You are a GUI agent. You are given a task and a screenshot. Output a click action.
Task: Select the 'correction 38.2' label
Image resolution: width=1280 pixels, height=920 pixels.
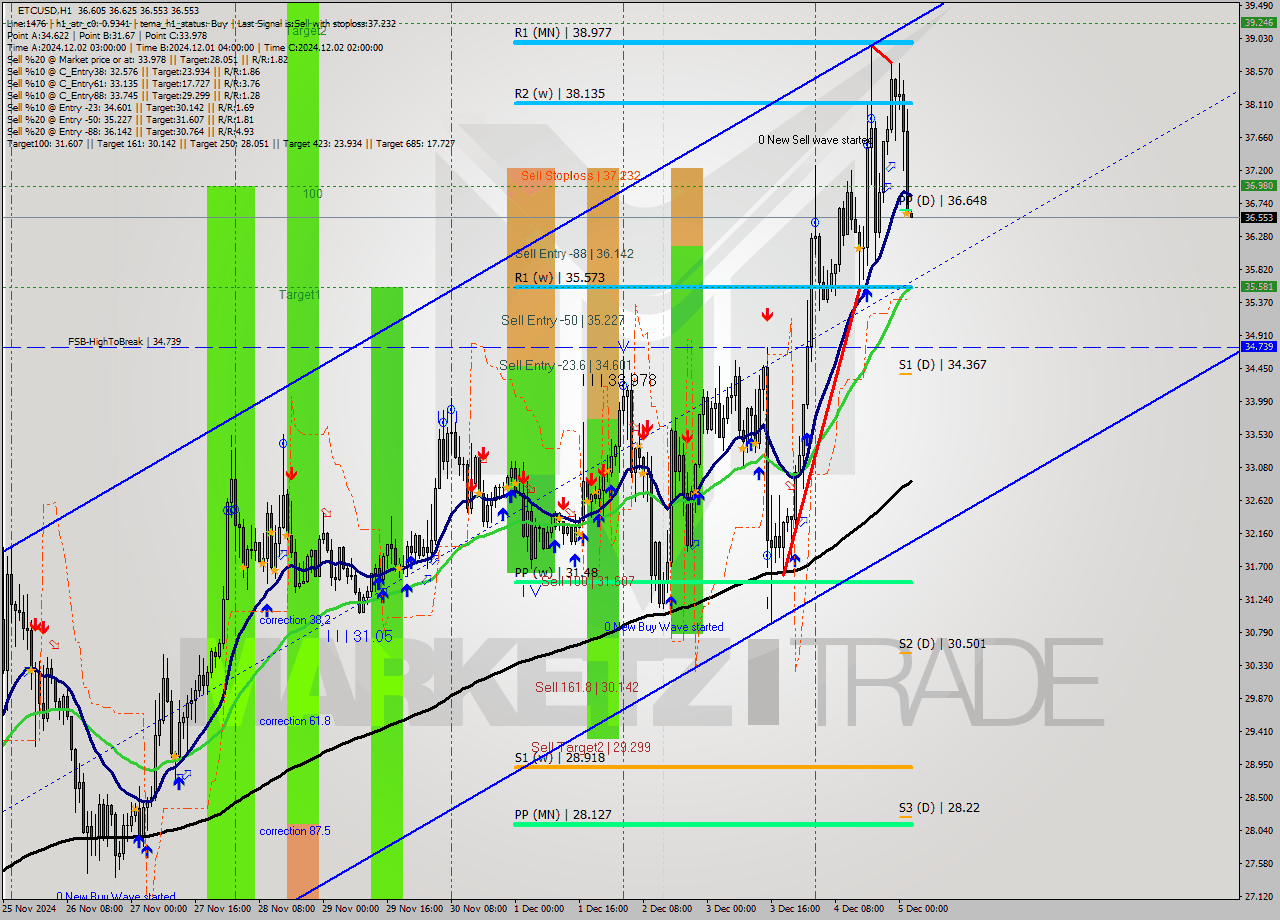coord(295,620)
